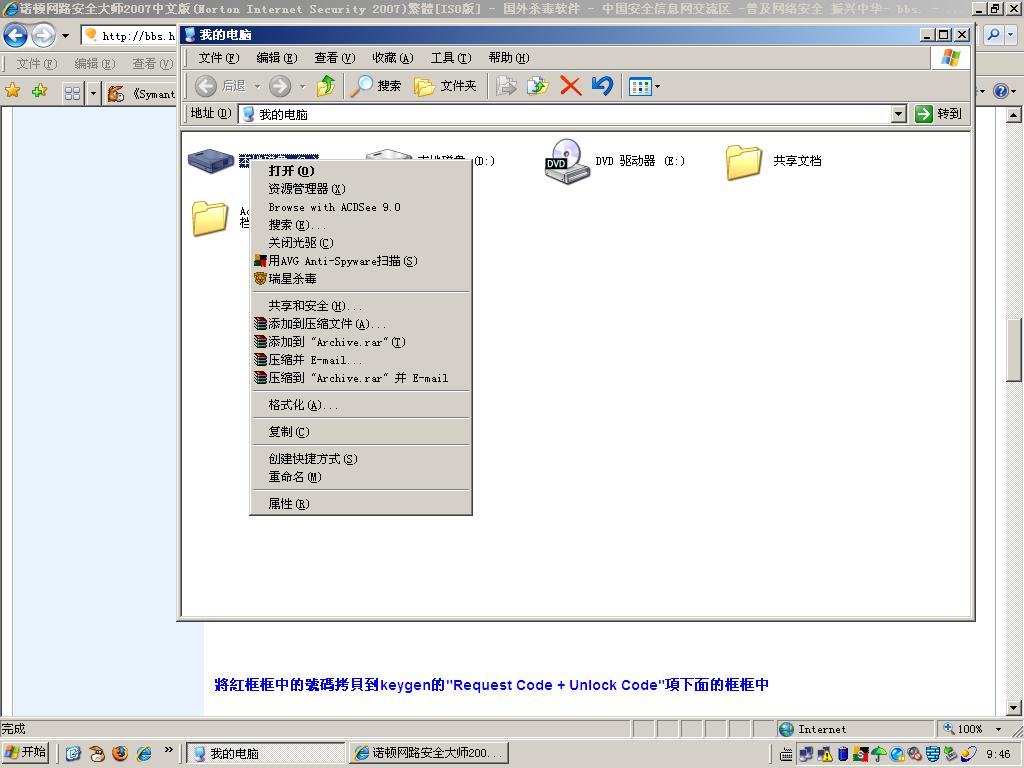Click the yellow warning tray icon

pos(826,754)
